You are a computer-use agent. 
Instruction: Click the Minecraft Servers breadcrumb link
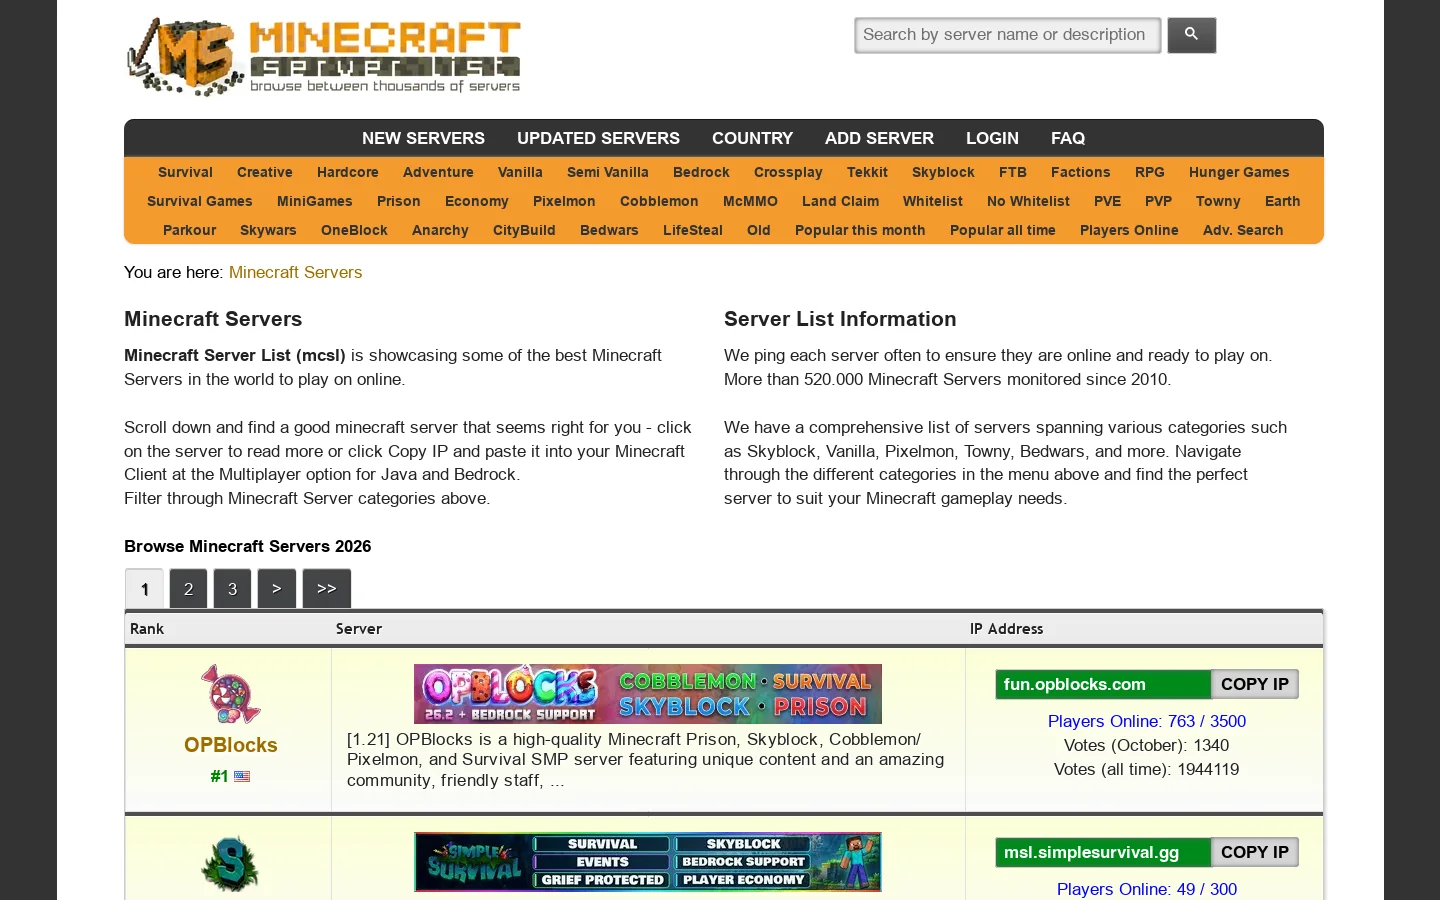(x=295, y=272)
